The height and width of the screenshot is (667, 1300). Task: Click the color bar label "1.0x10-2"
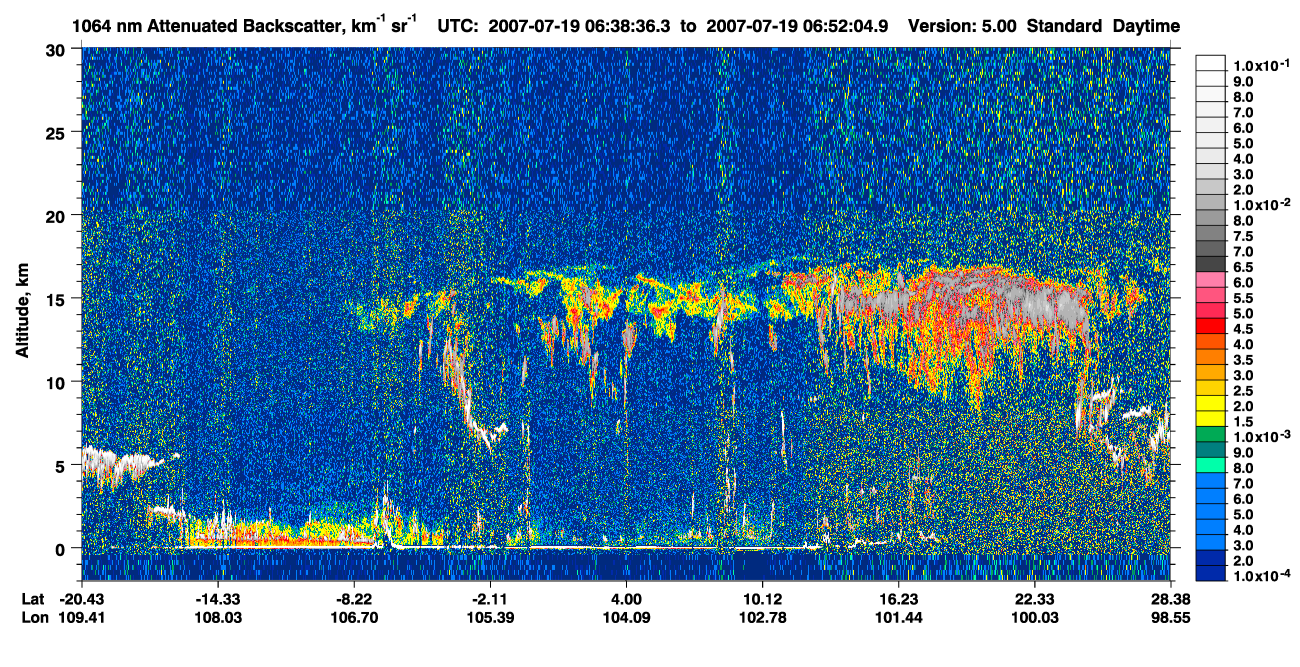[x=1260, y=206]
